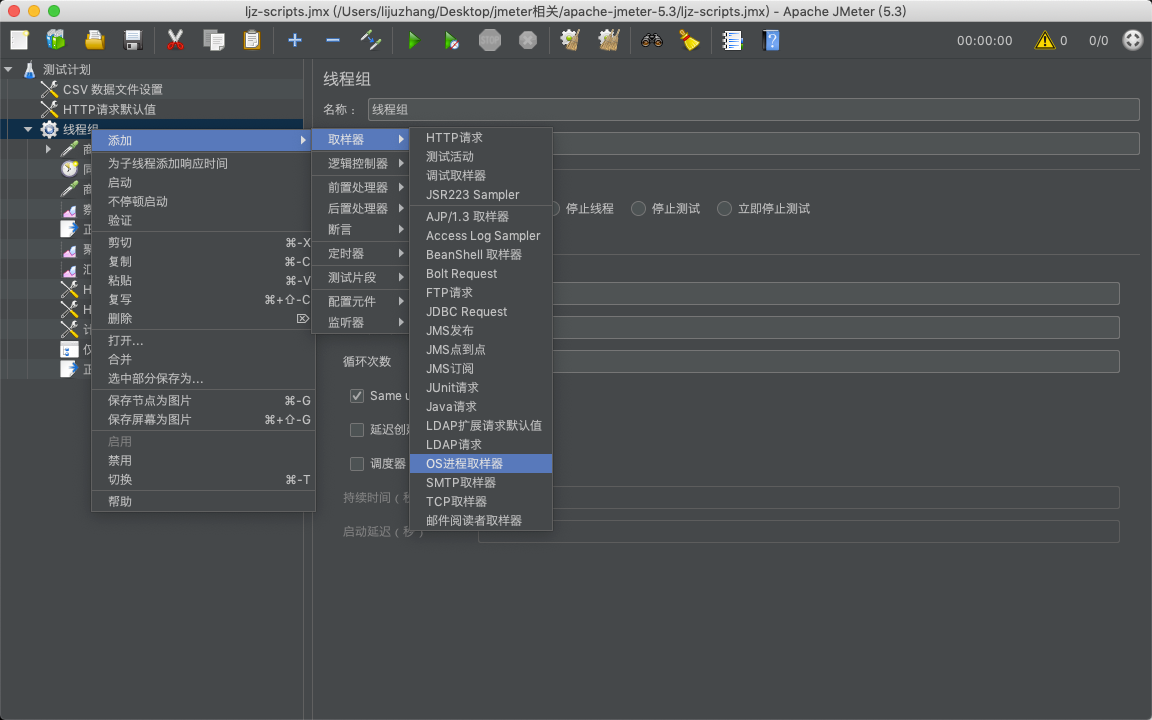
Task: Select the 测试计划 root node
Action: pyautogui.click(x=66, y=70)
